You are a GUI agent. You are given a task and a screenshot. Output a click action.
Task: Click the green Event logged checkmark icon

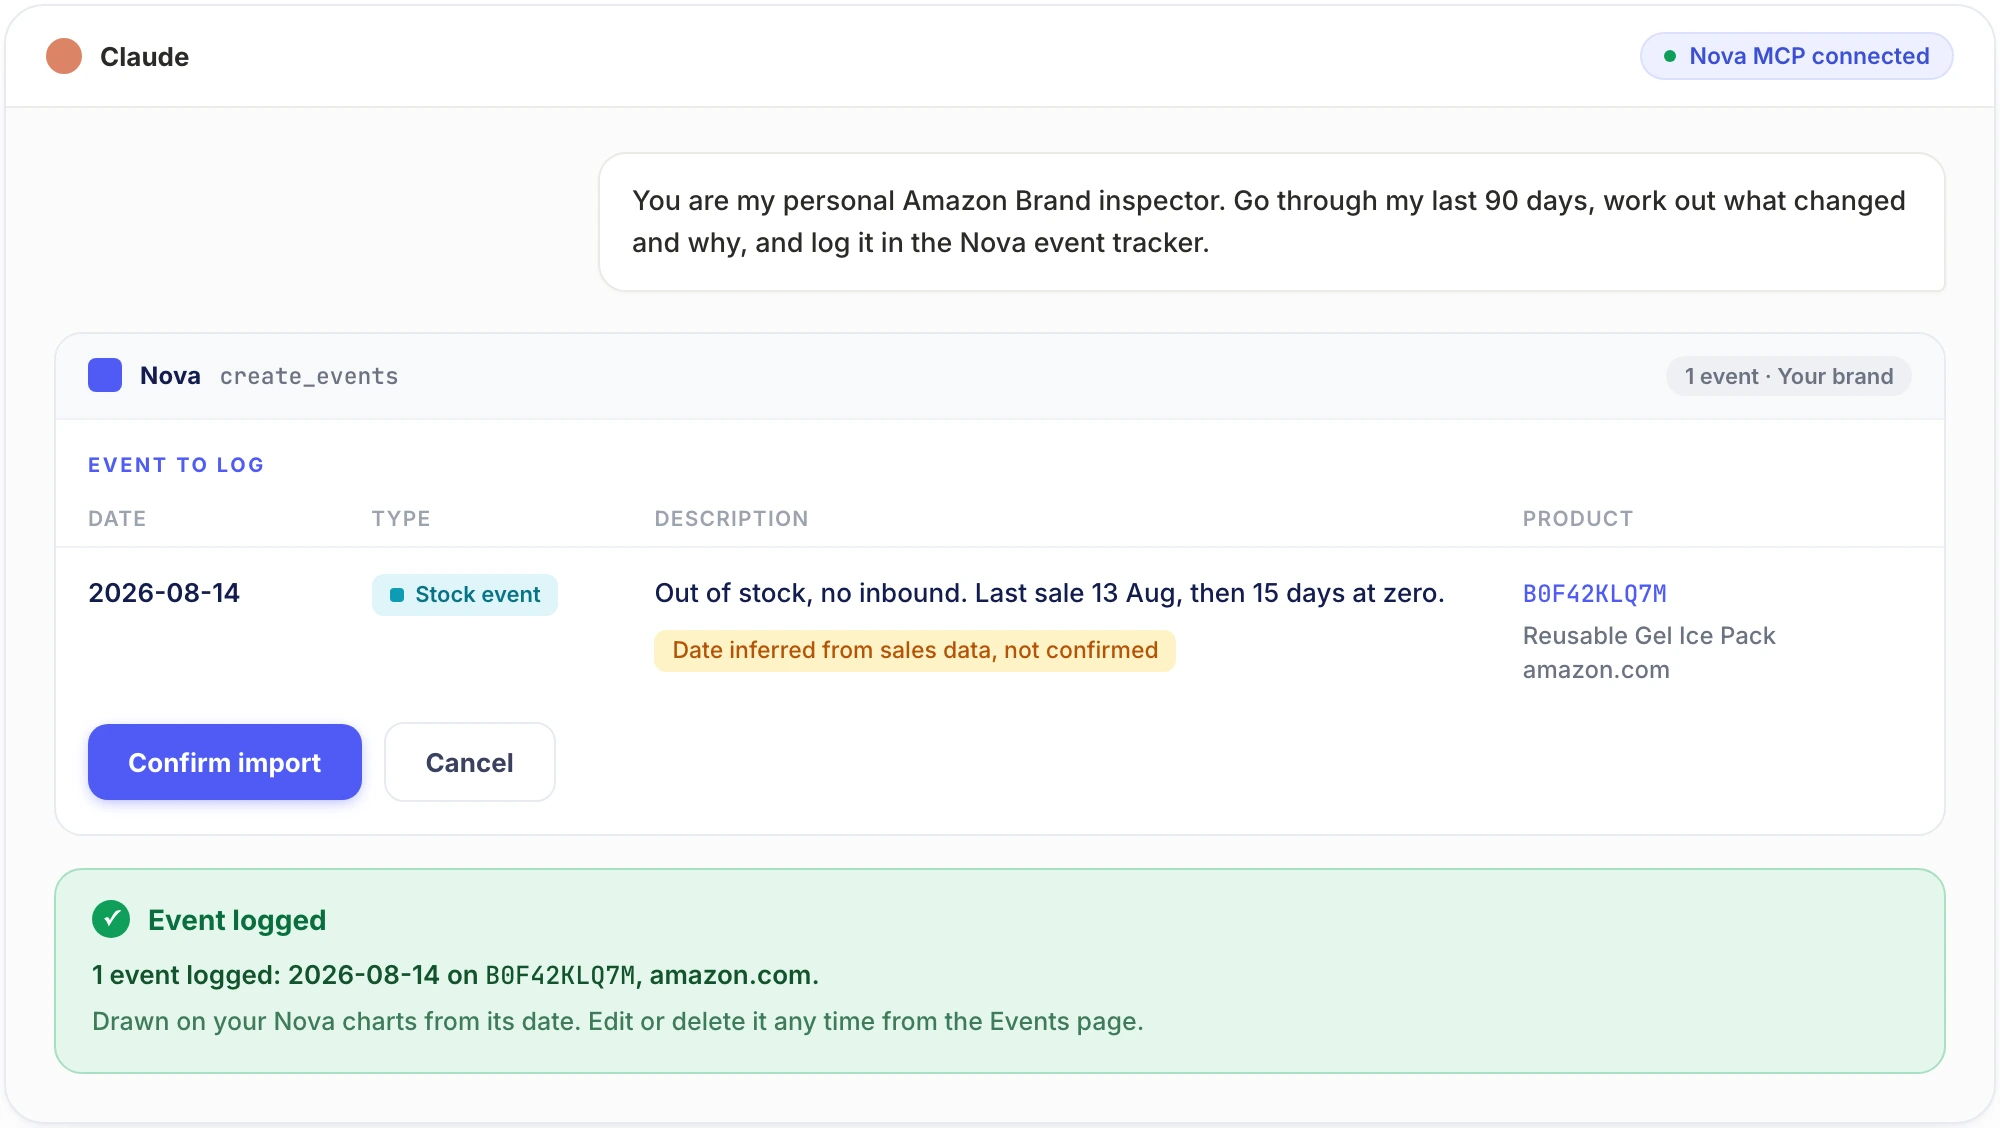[x=111, y=919]
